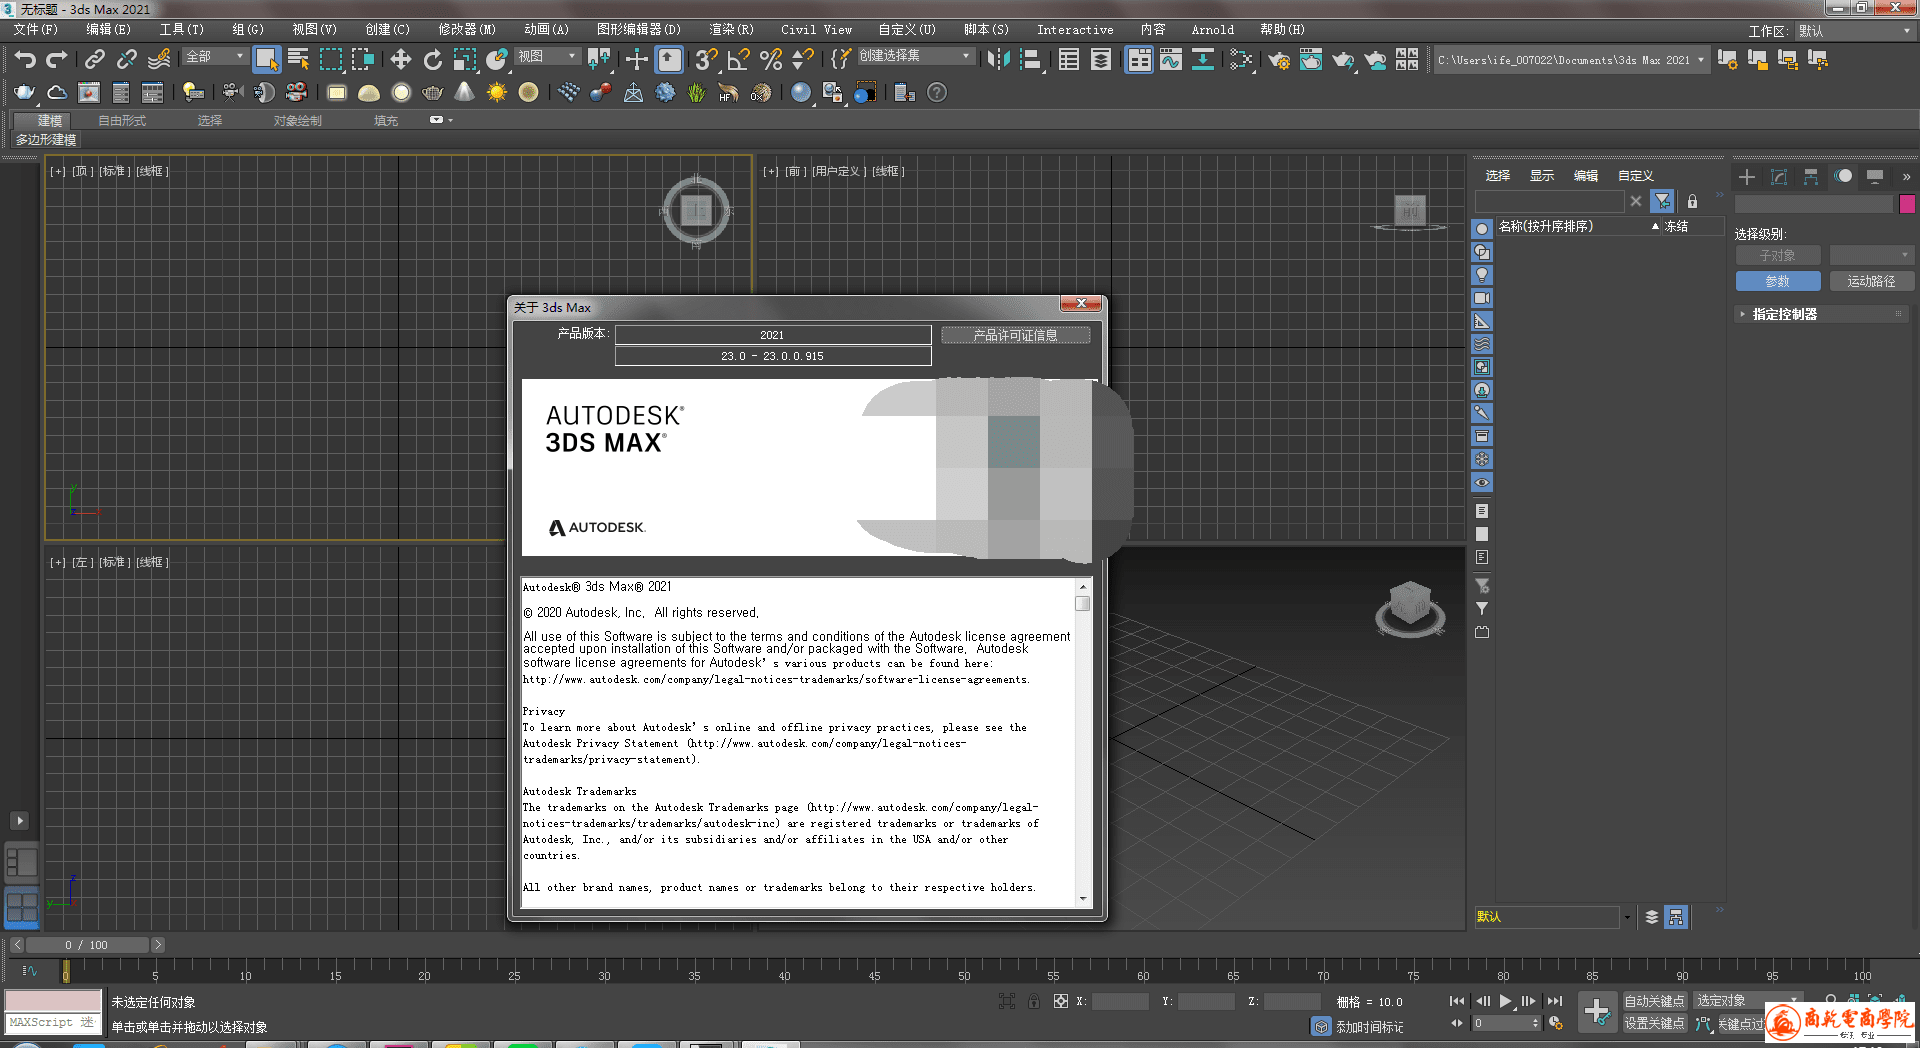
Task: Click the Redo arrow icon
Action: pyautogui.click(x=57, y=60)
